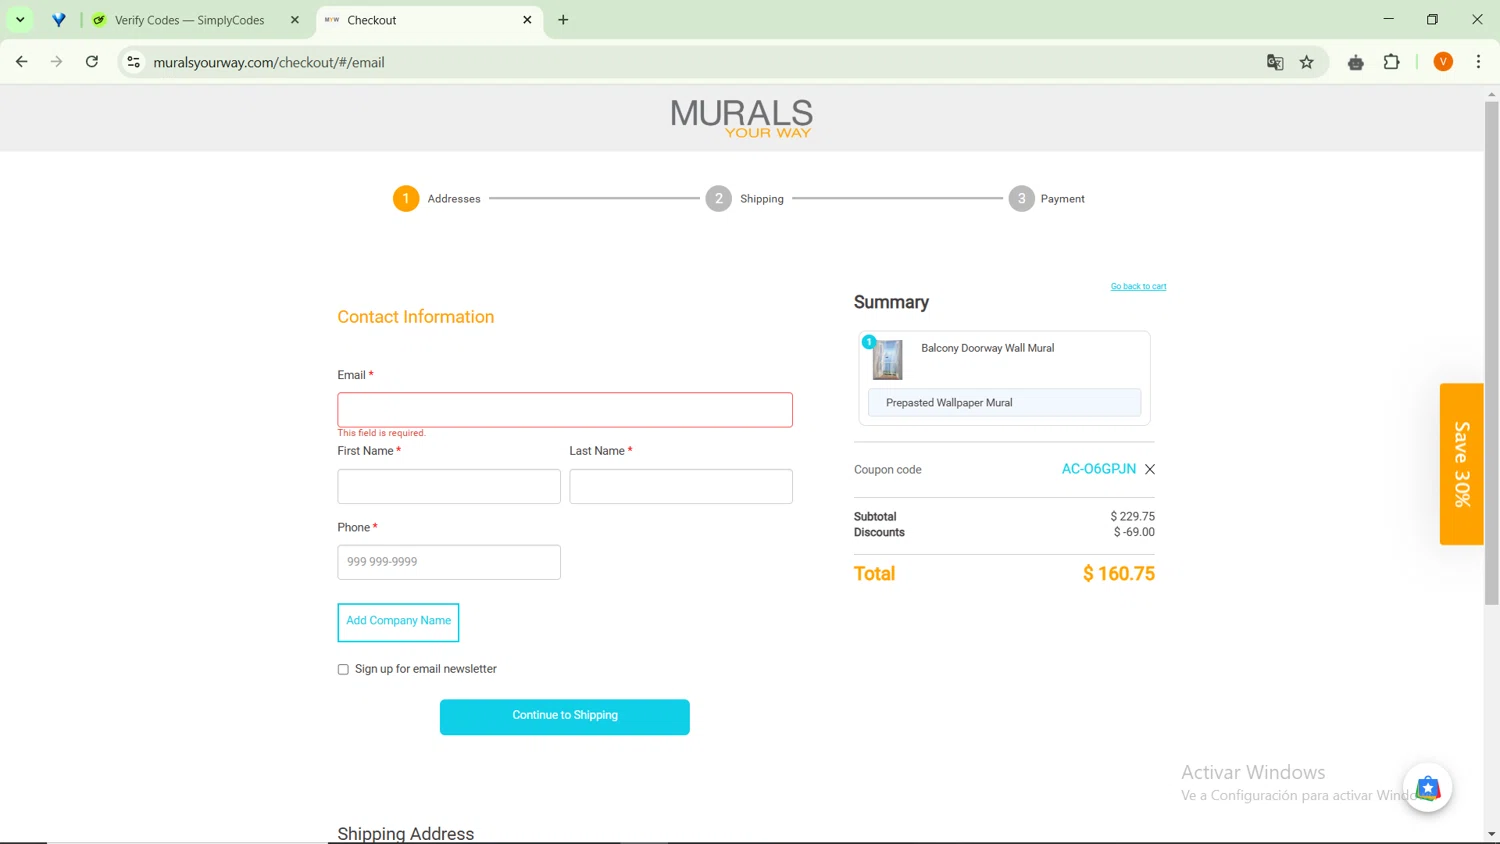Click the Murals Your Way logo

click(742, 118)
